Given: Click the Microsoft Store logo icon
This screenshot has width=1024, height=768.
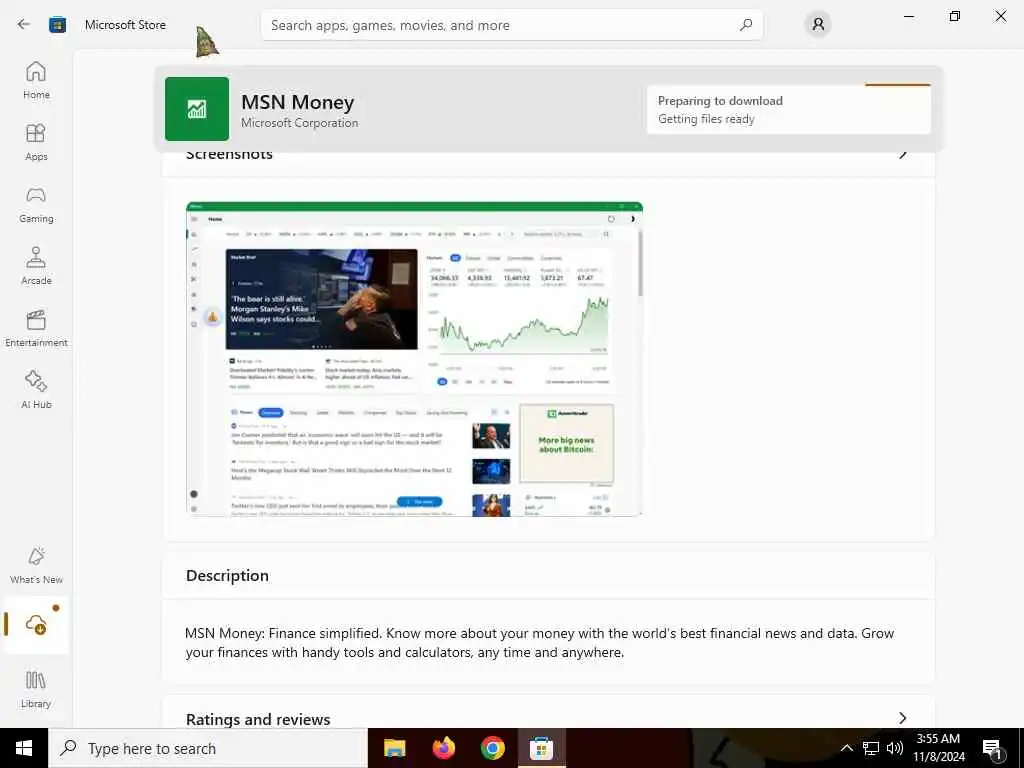Looking at the screenshot, I should pyautogui.click(x=57, y=25).
